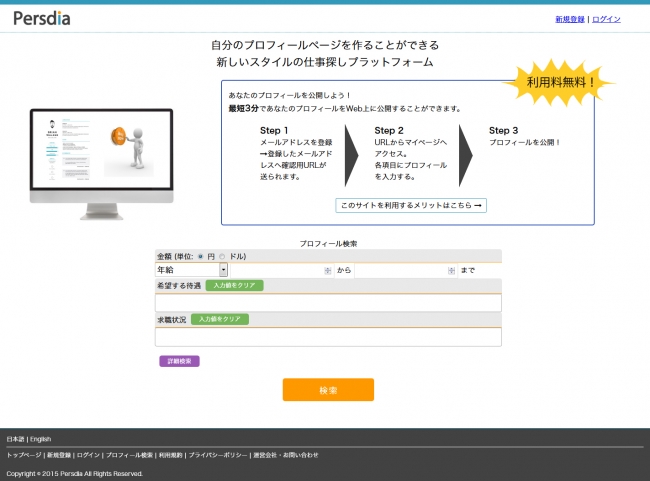Clear the 求職状況 input values
Viewport: 650px width, 481px height.
219,319
